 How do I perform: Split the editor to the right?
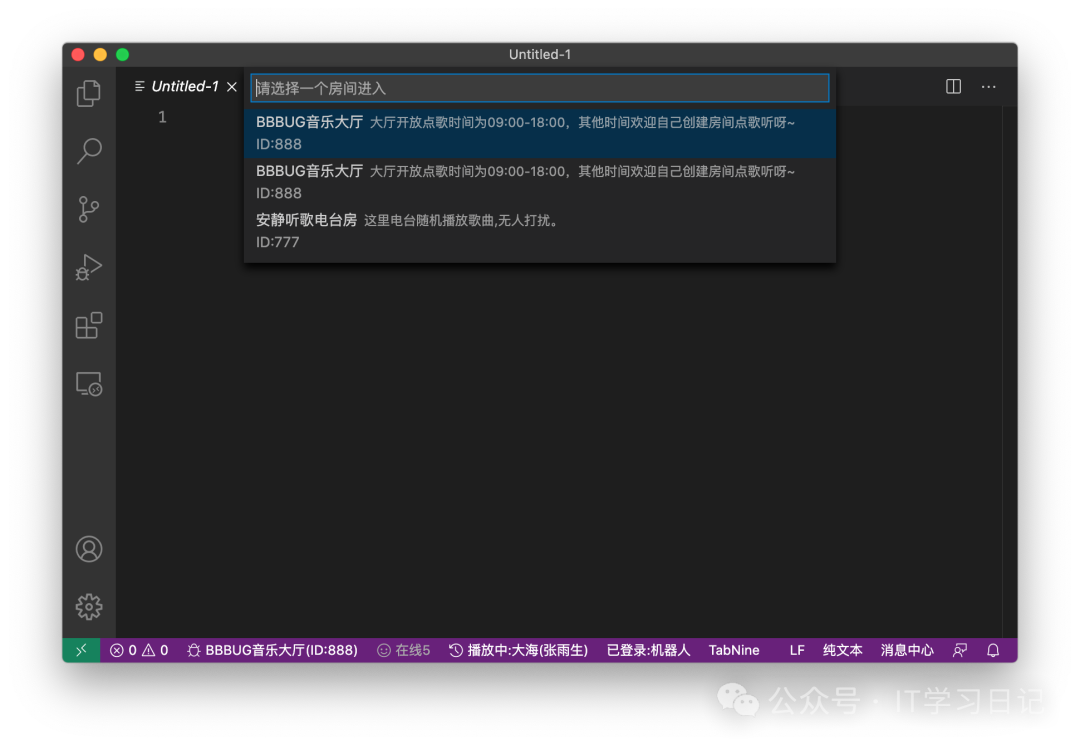pyautogui.click(x=953, y=87)
